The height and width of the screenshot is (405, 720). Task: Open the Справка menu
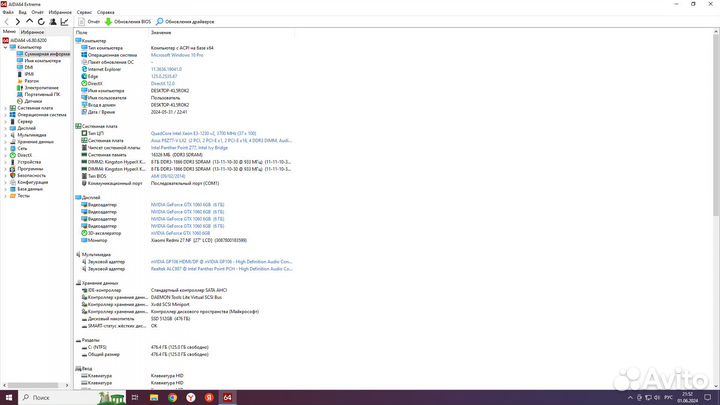click(x=106, y=12)
